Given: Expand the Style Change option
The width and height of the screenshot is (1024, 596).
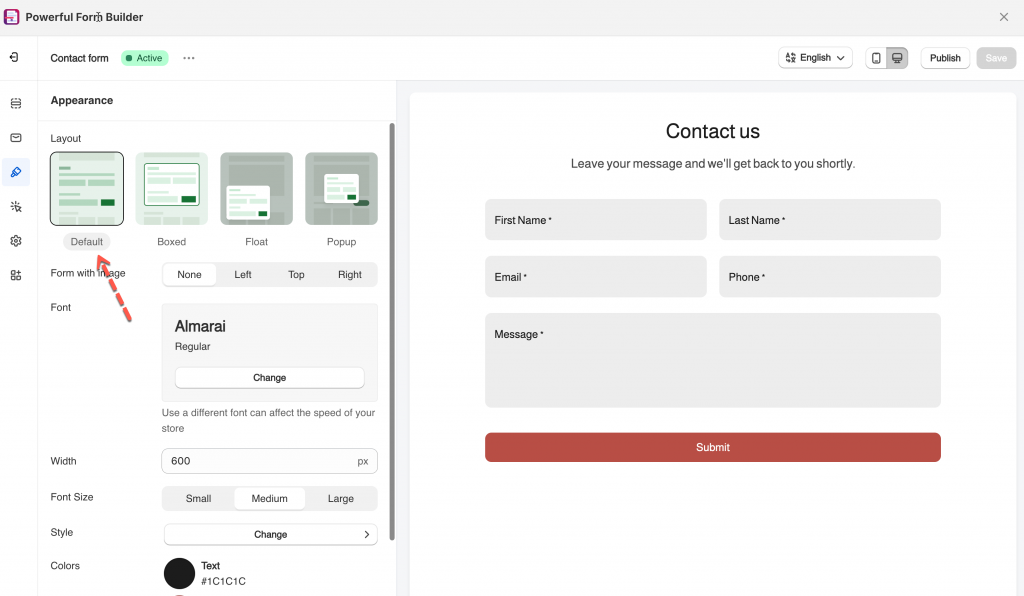Looking at the screenshot, I should click(x=270, y=534).
